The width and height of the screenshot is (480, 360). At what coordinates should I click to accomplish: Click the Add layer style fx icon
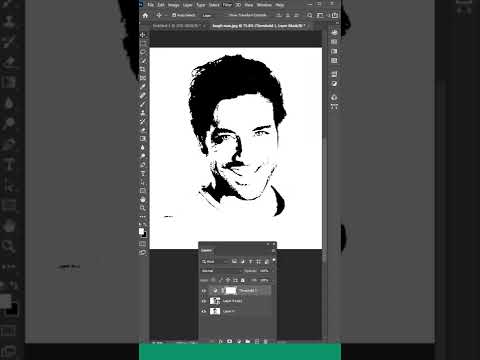point(221,341)
